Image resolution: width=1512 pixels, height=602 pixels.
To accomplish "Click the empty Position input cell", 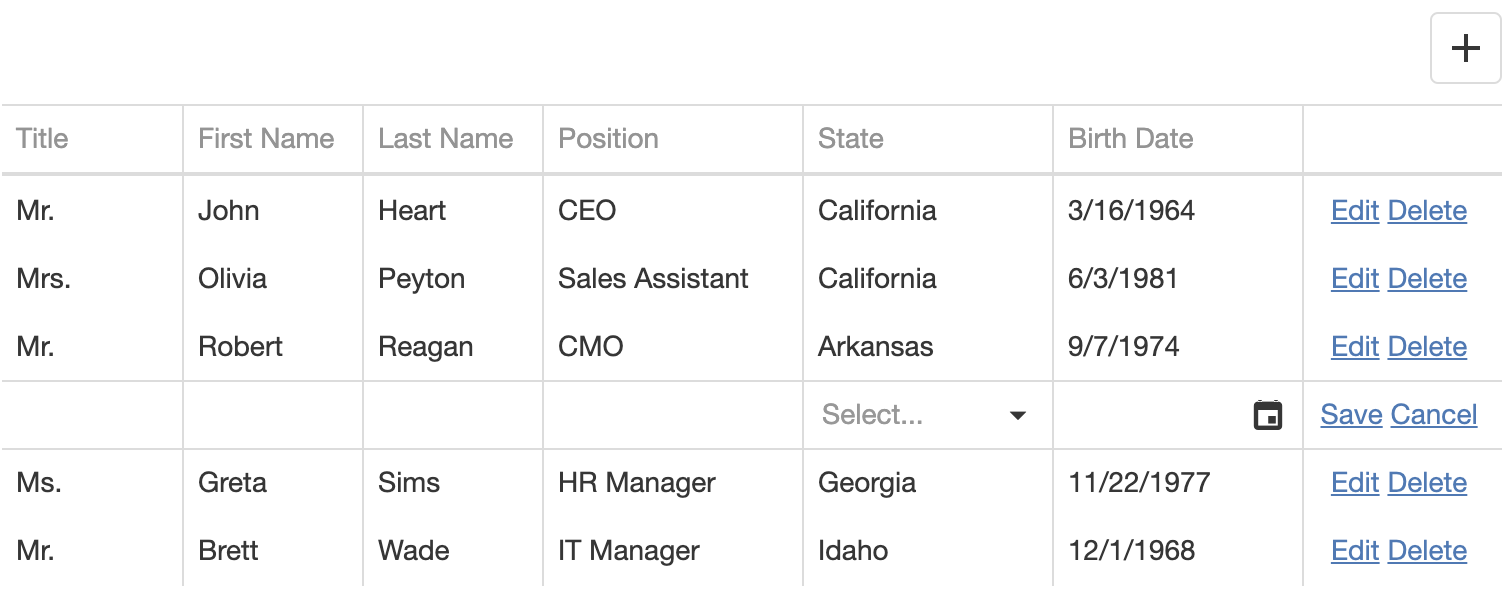I will 672,415.
